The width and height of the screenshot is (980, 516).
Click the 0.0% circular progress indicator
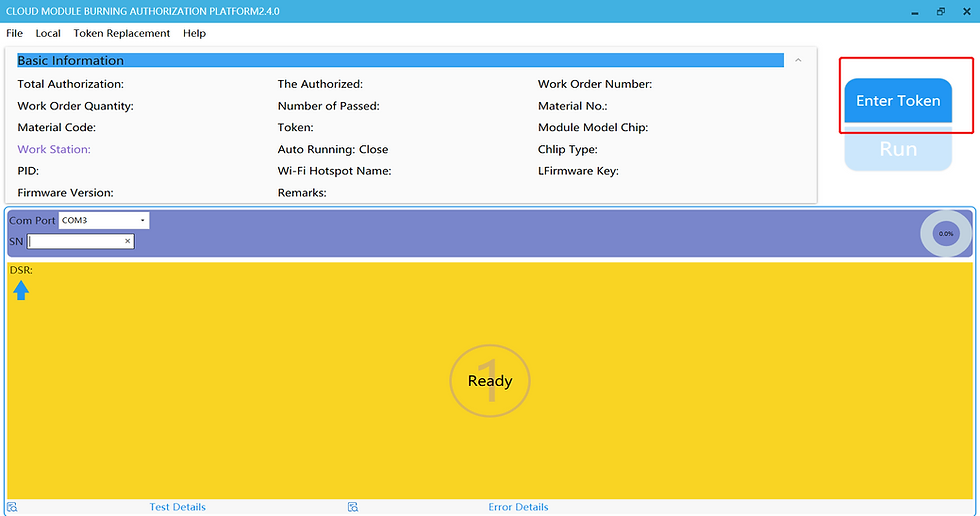[946, 233]
